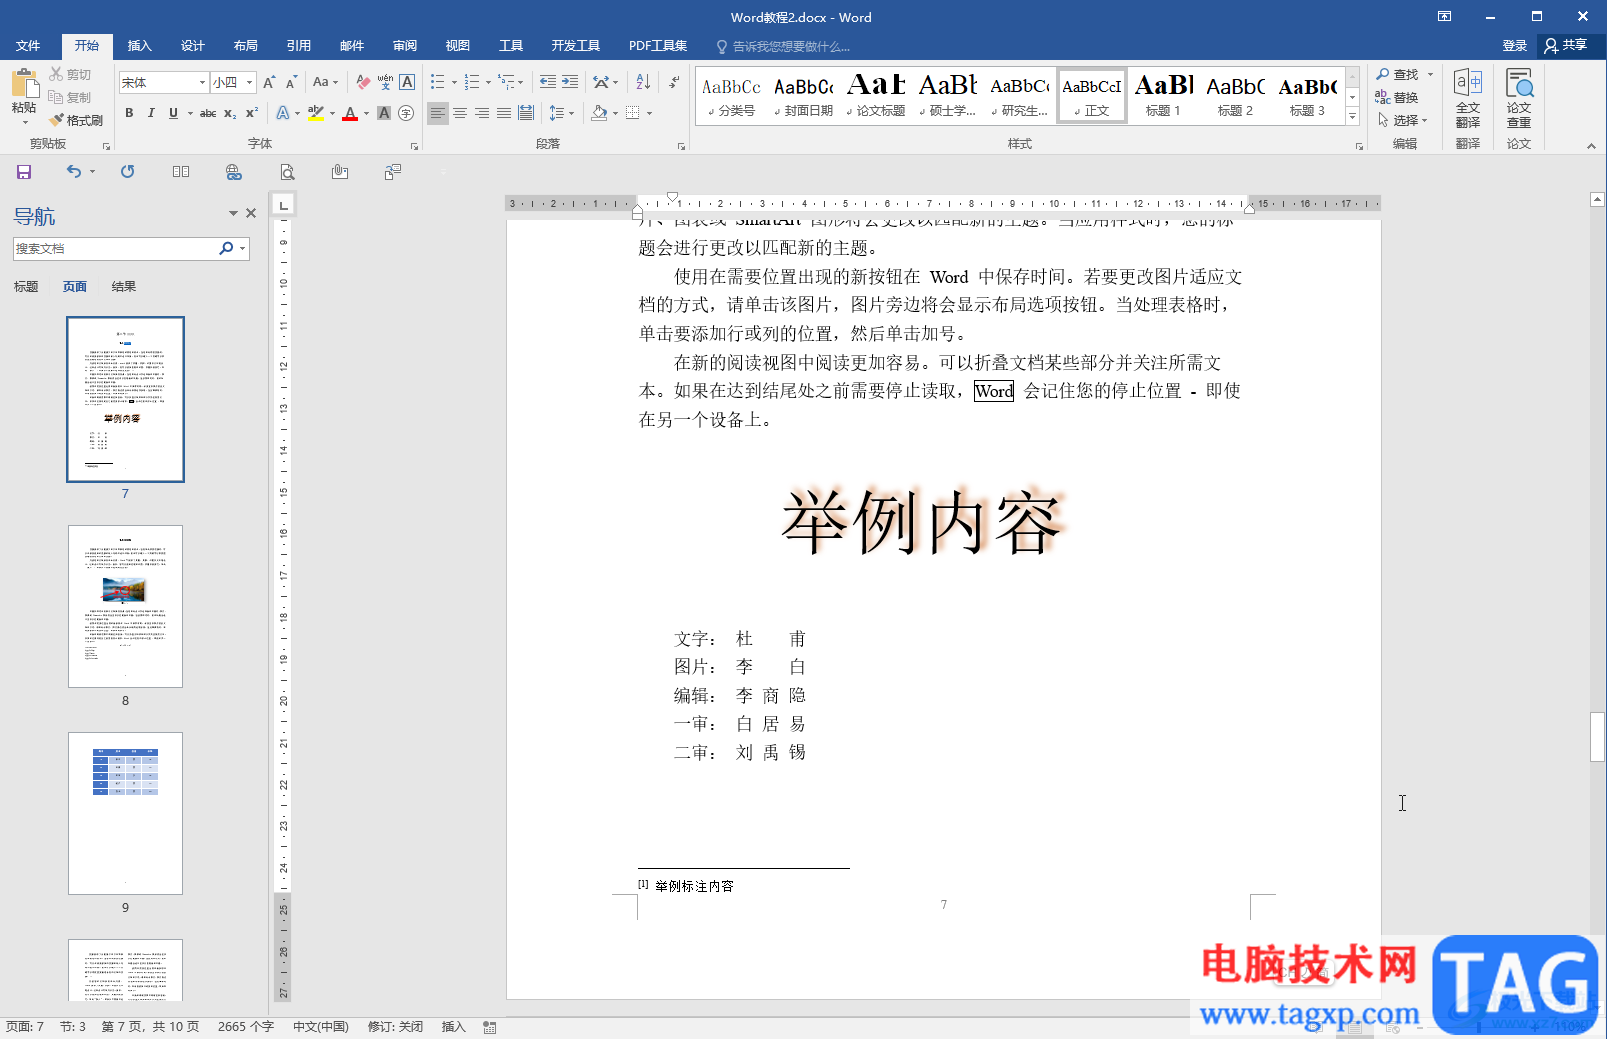This screenshot has height=1039, width=1607.
Task: Toggle superscript formatting
Action: pos(252,113)
